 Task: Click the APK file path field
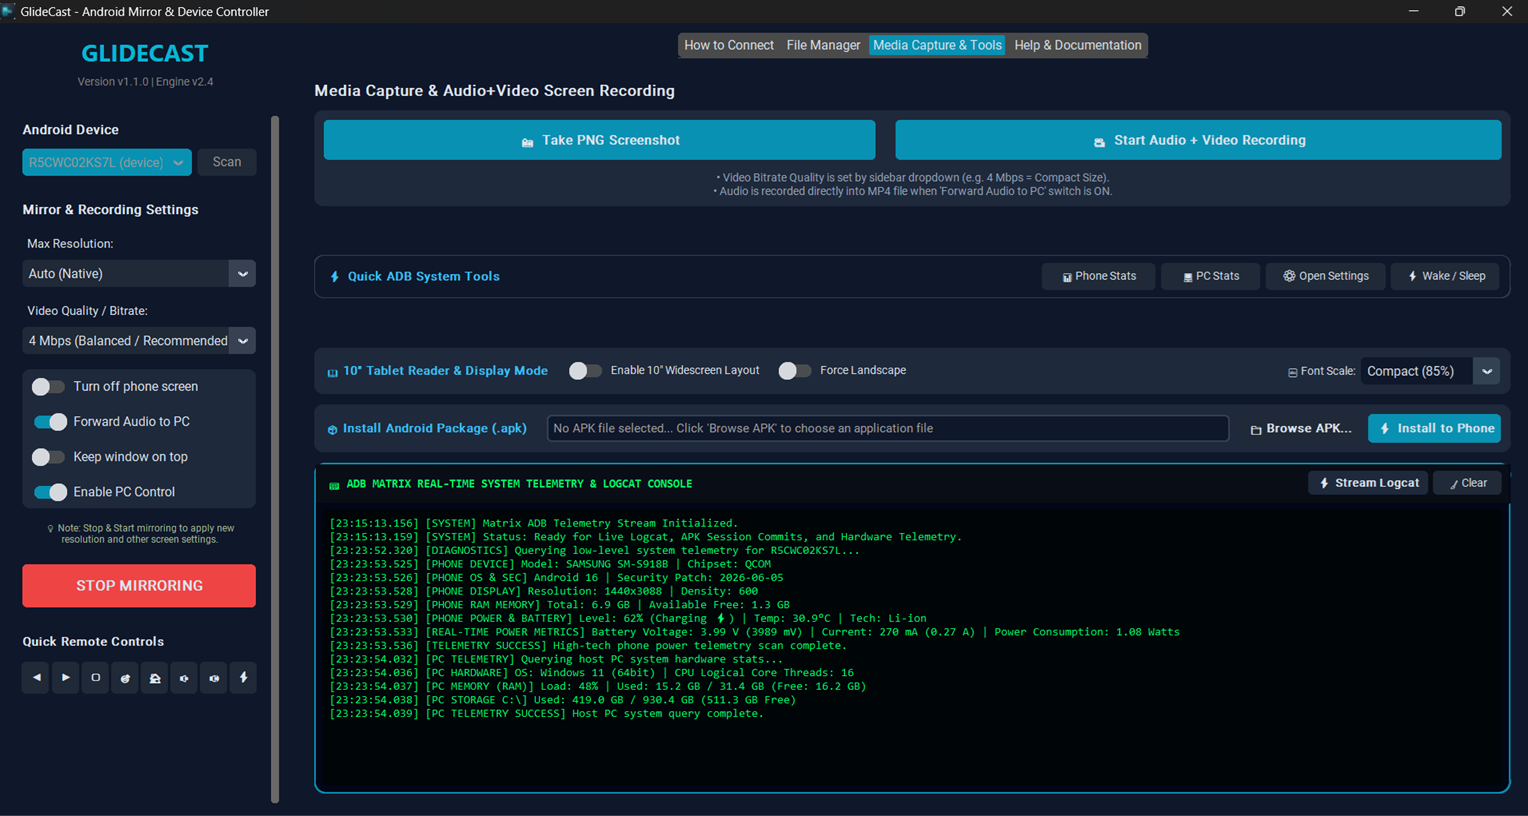[x=888, y=428]
